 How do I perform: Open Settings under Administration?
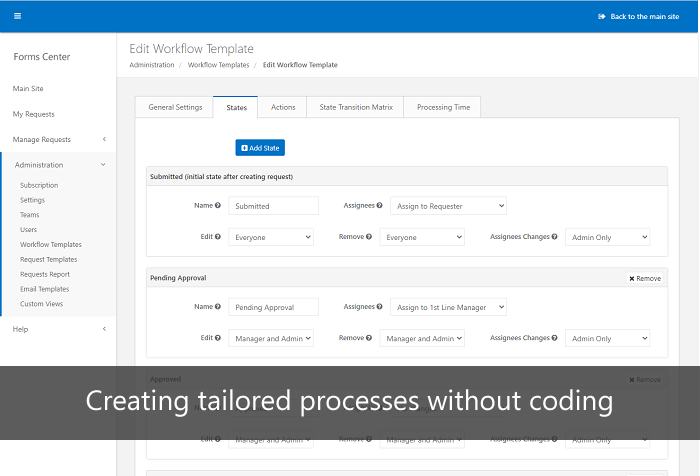(32, 200)
